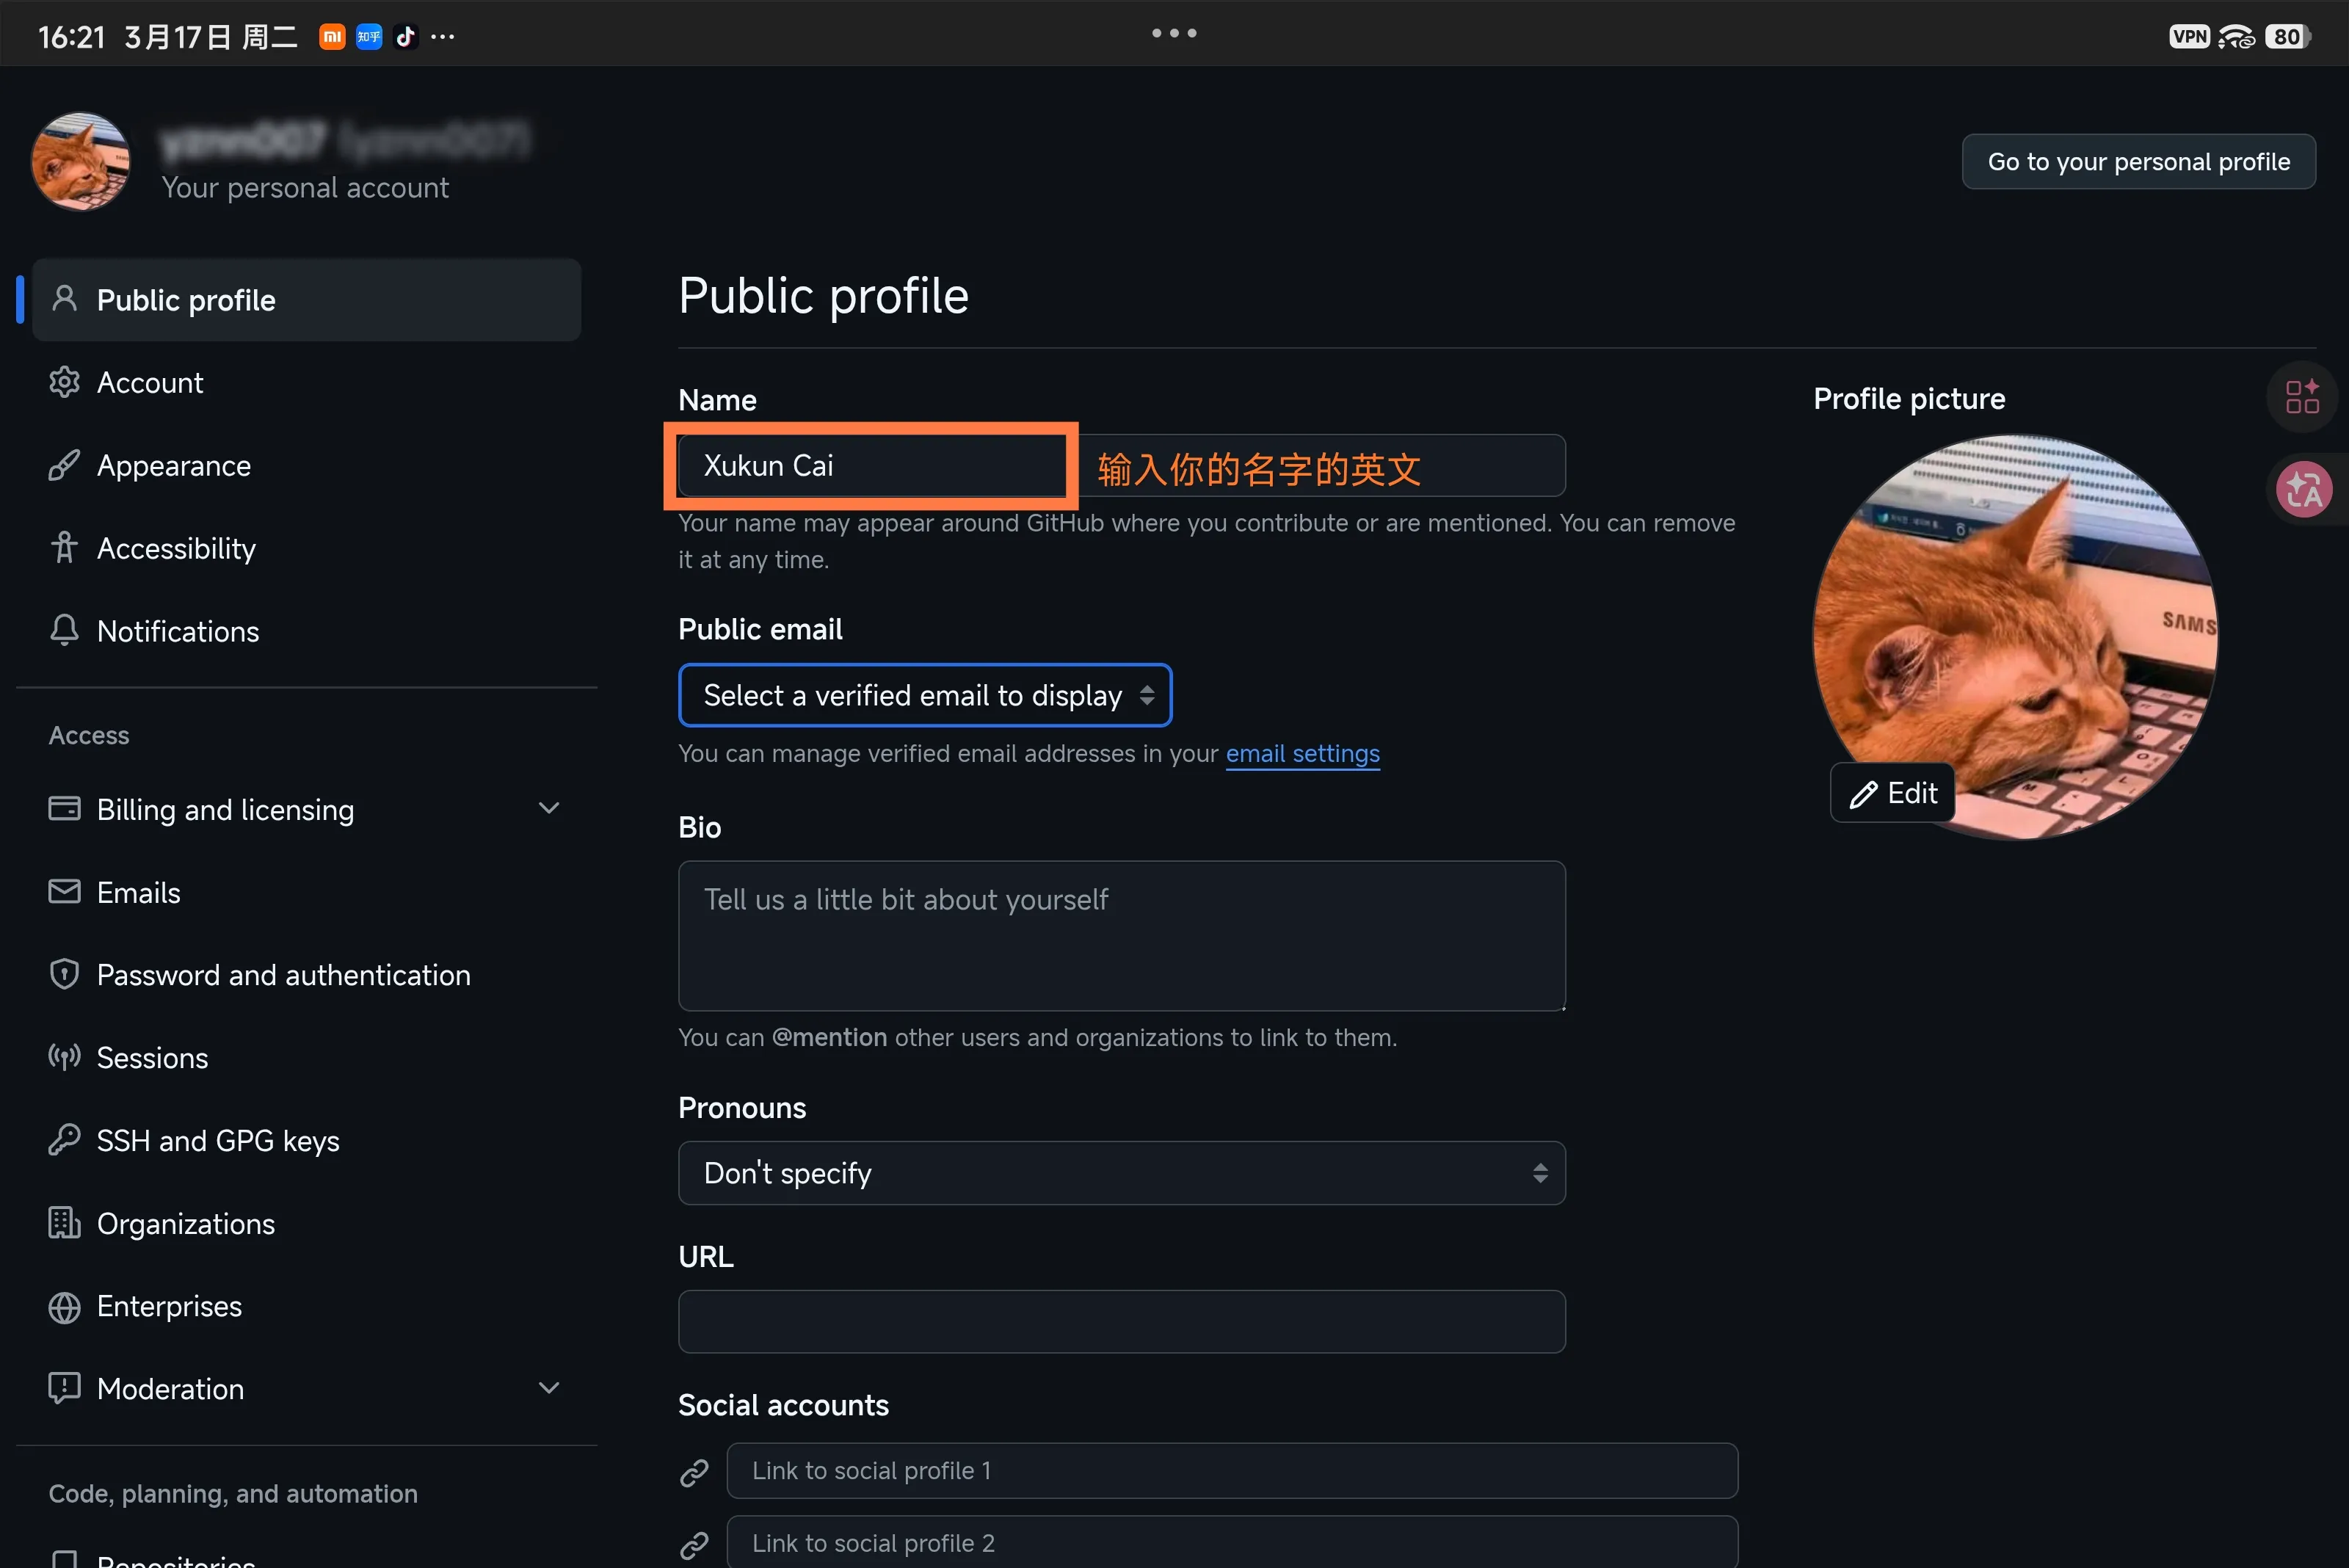Click the Your personal account text

pos(305,187)
